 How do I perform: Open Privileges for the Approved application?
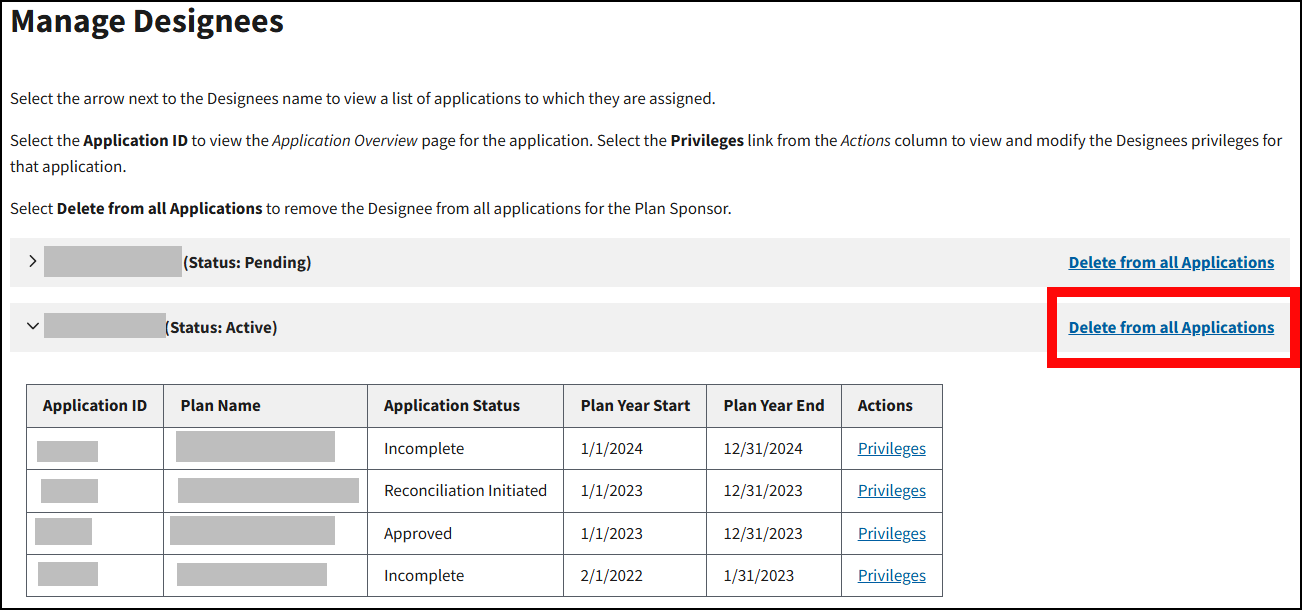click(x=891, y=534)
